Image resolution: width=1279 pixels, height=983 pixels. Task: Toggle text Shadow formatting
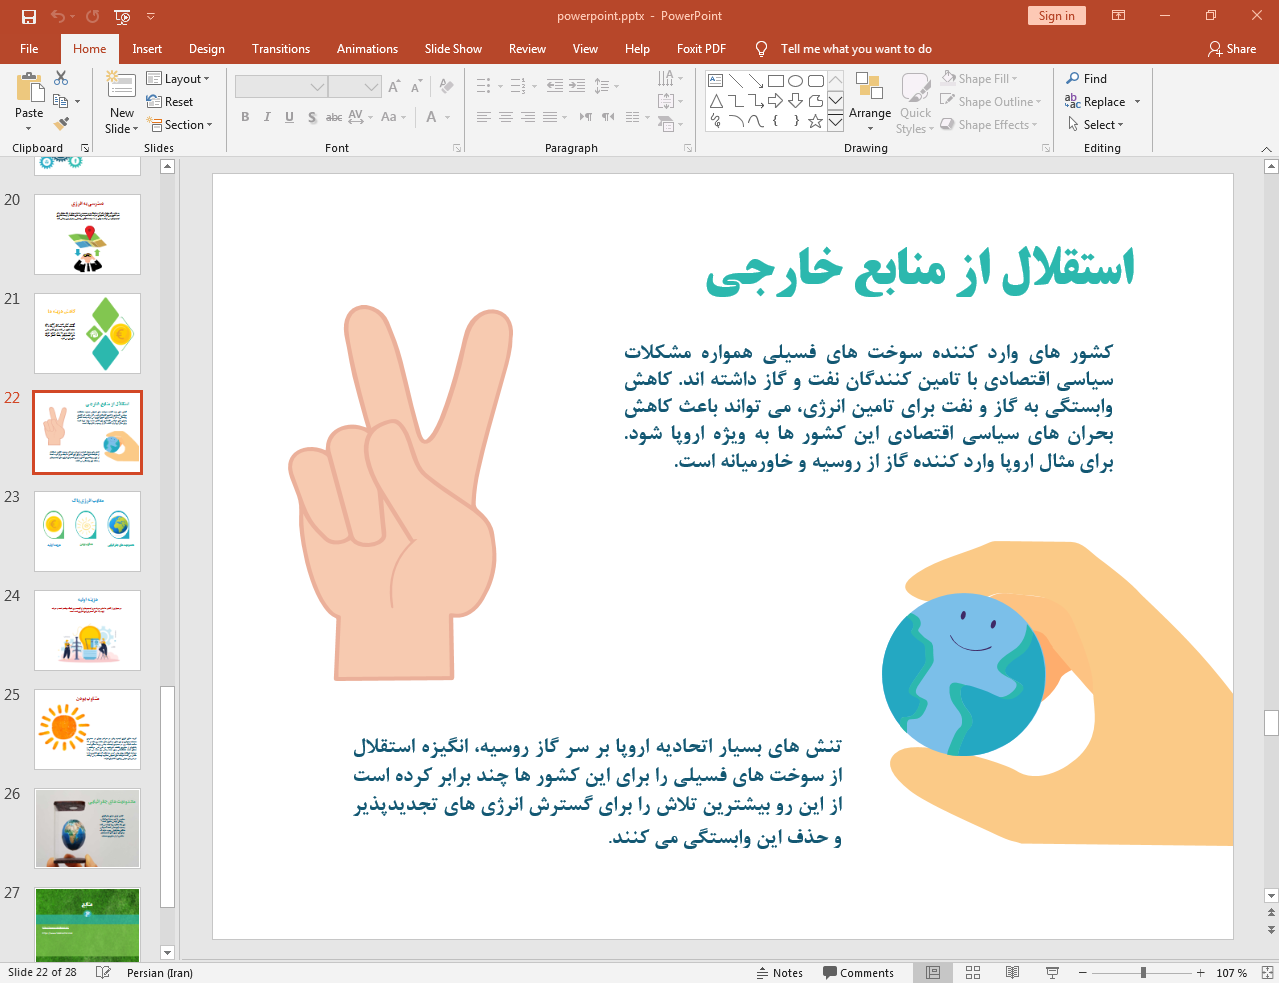click(312, 117)
